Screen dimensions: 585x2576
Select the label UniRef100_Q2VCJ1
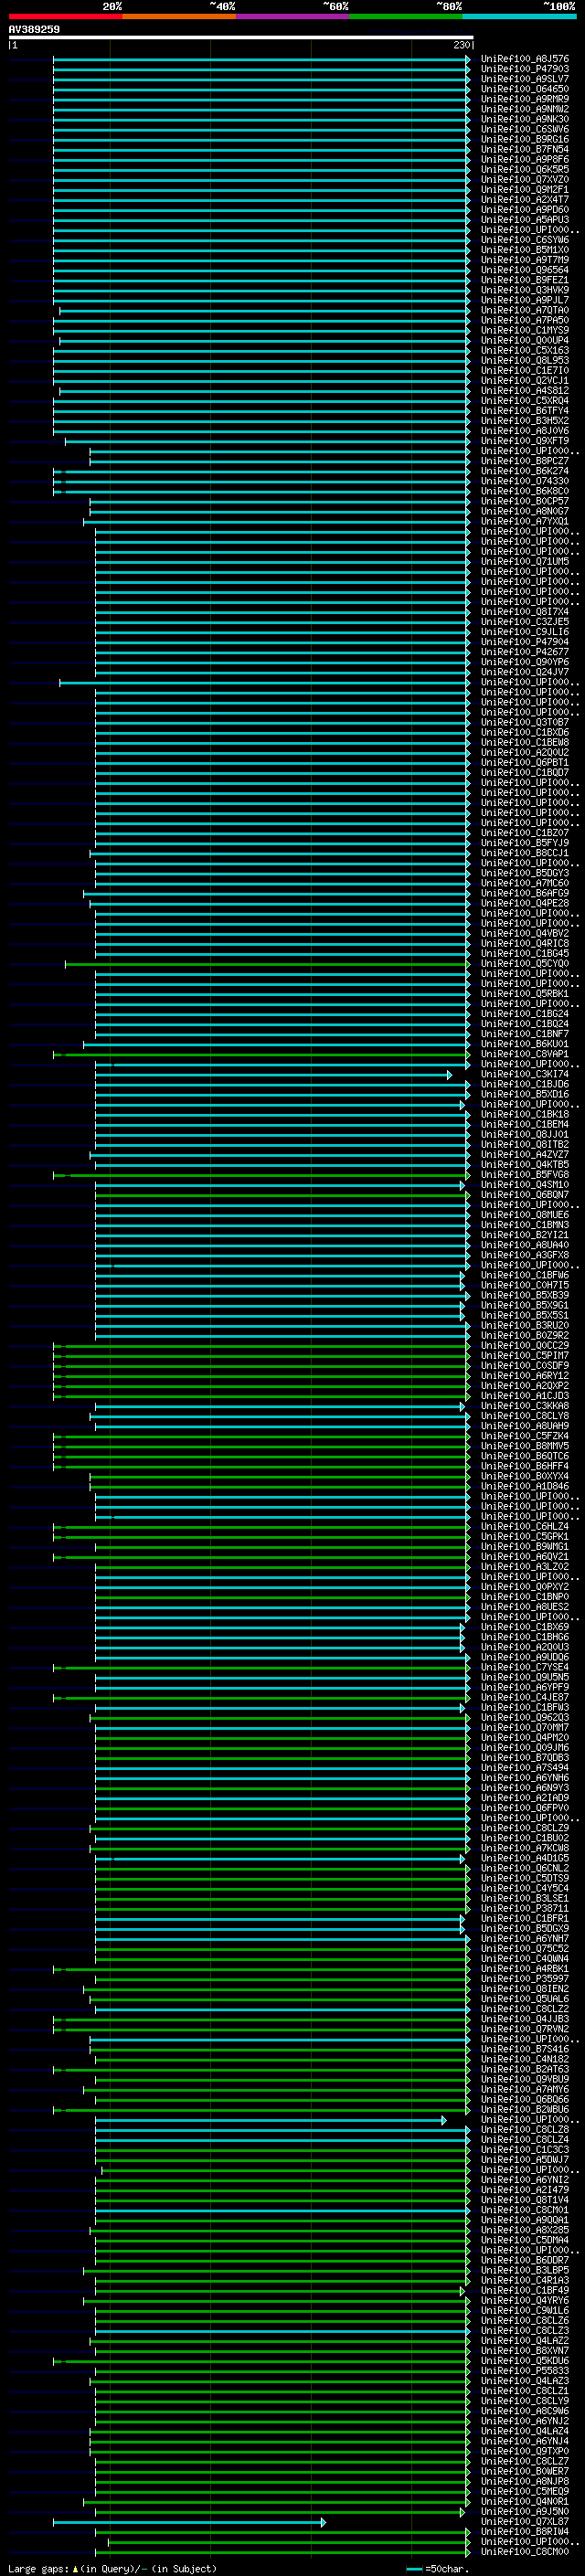tap(525, 380)
